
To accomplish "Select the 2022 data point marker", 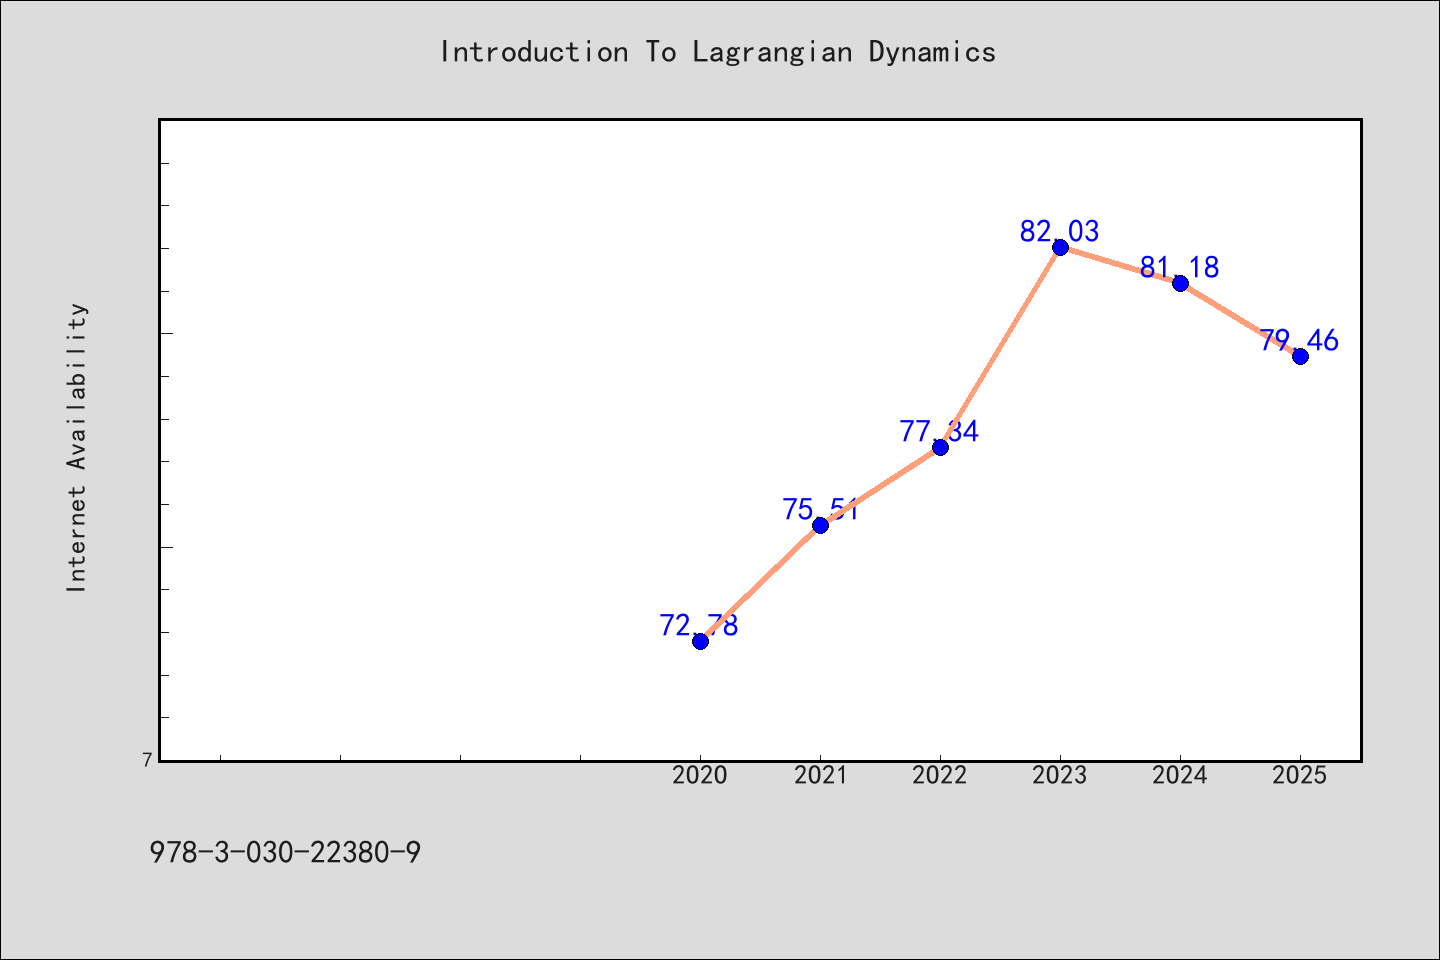I will (x=940, y=447).
